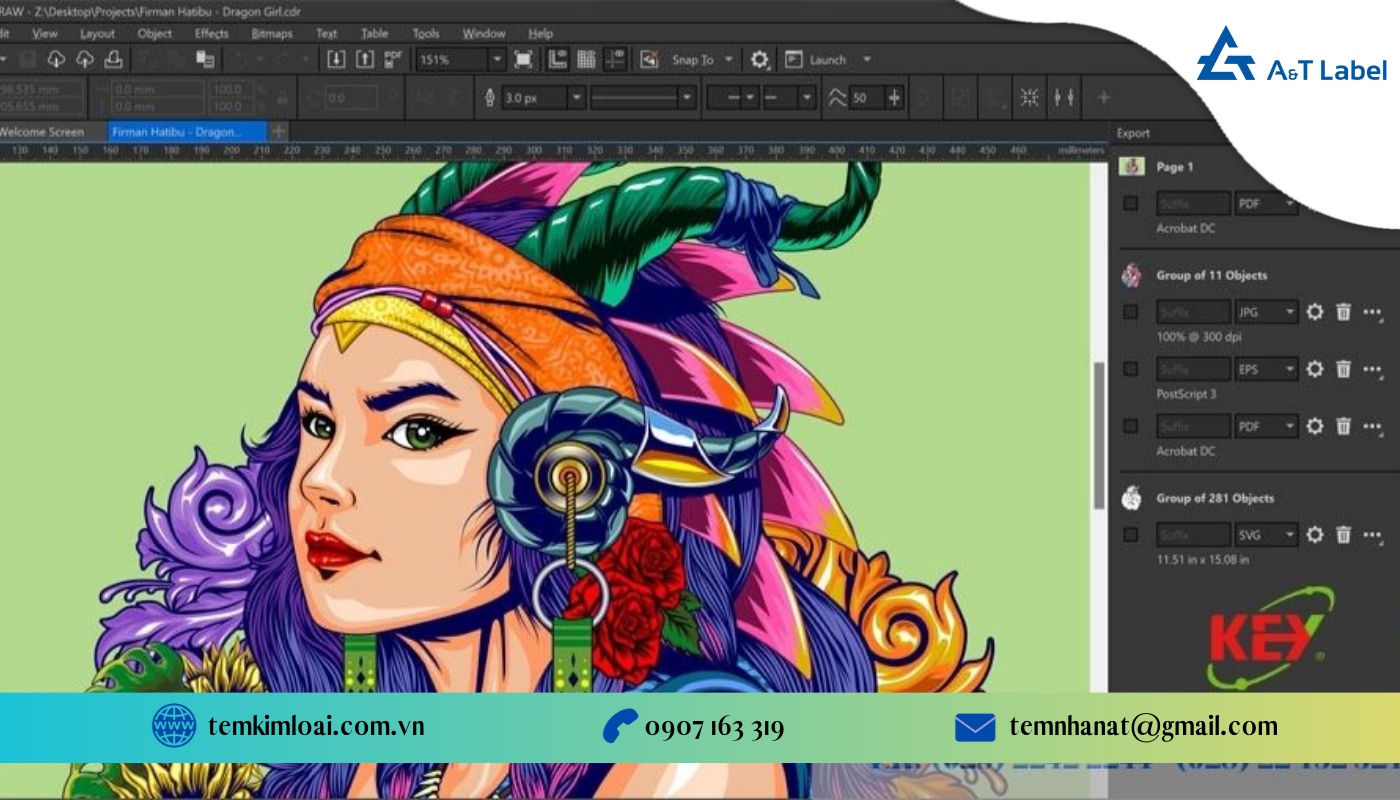Click the Publish to PDF icon
Viewport: 1400px width, 800px height.
pyautogui.click(x=394, y=59)
